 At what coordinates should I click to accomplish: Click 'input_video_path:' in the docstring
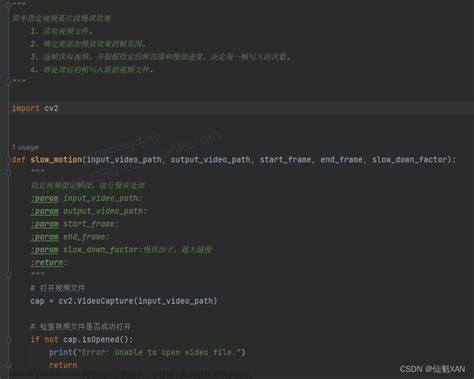pyautogui.click(x=103, y=198)
